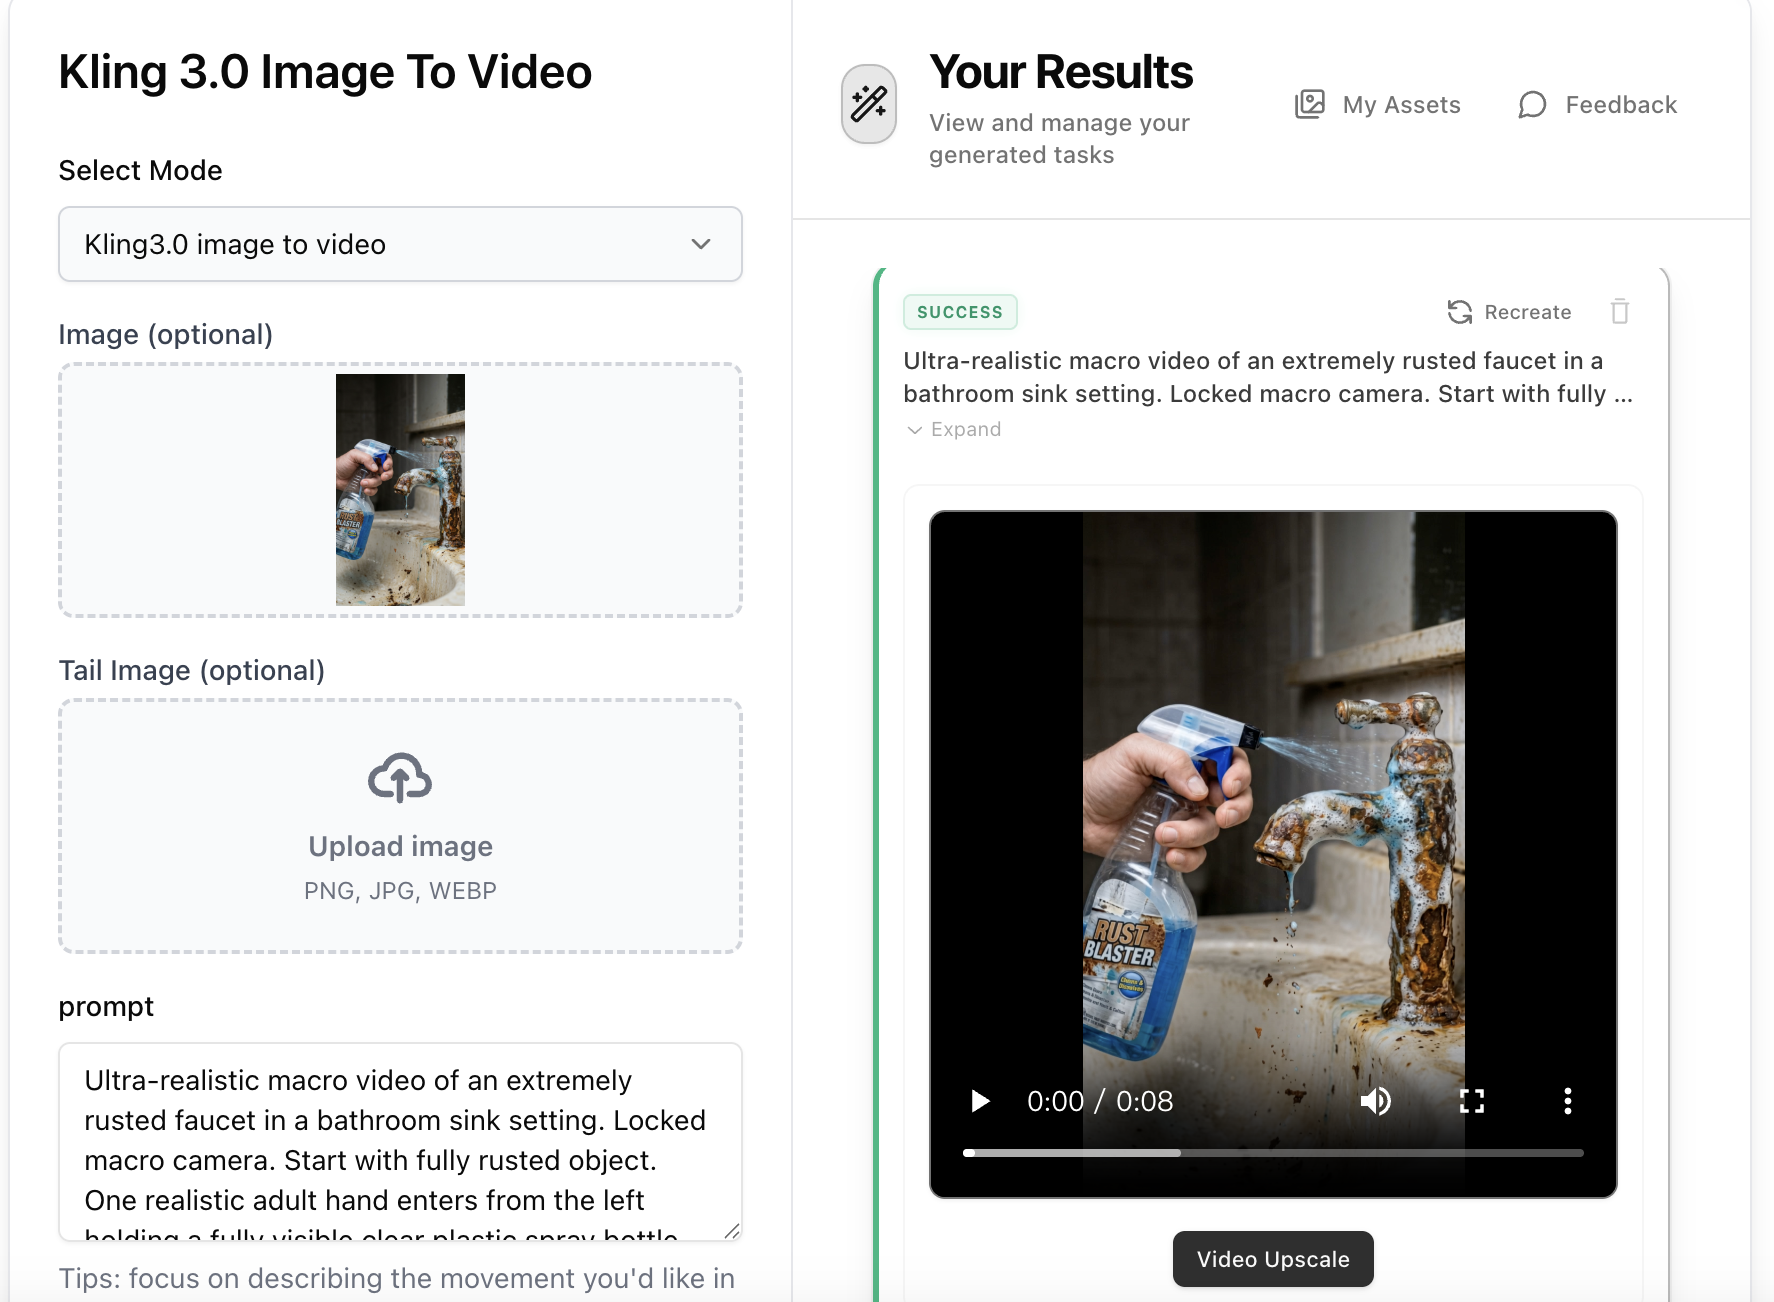Click the 'Tail Image (optional)' label

point(192,670)
